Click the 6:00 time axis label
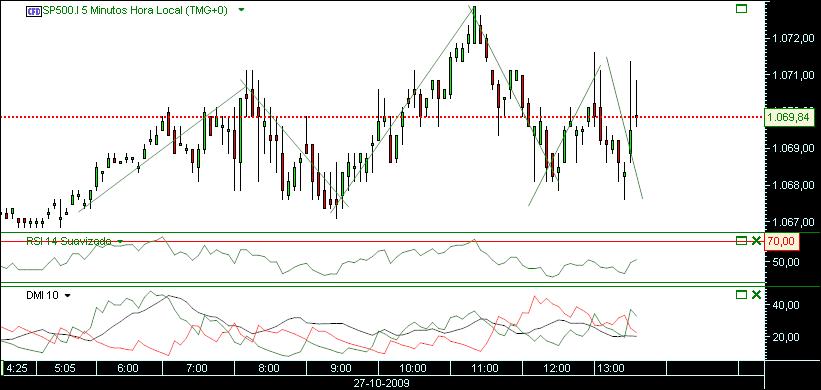 [128, 368]
